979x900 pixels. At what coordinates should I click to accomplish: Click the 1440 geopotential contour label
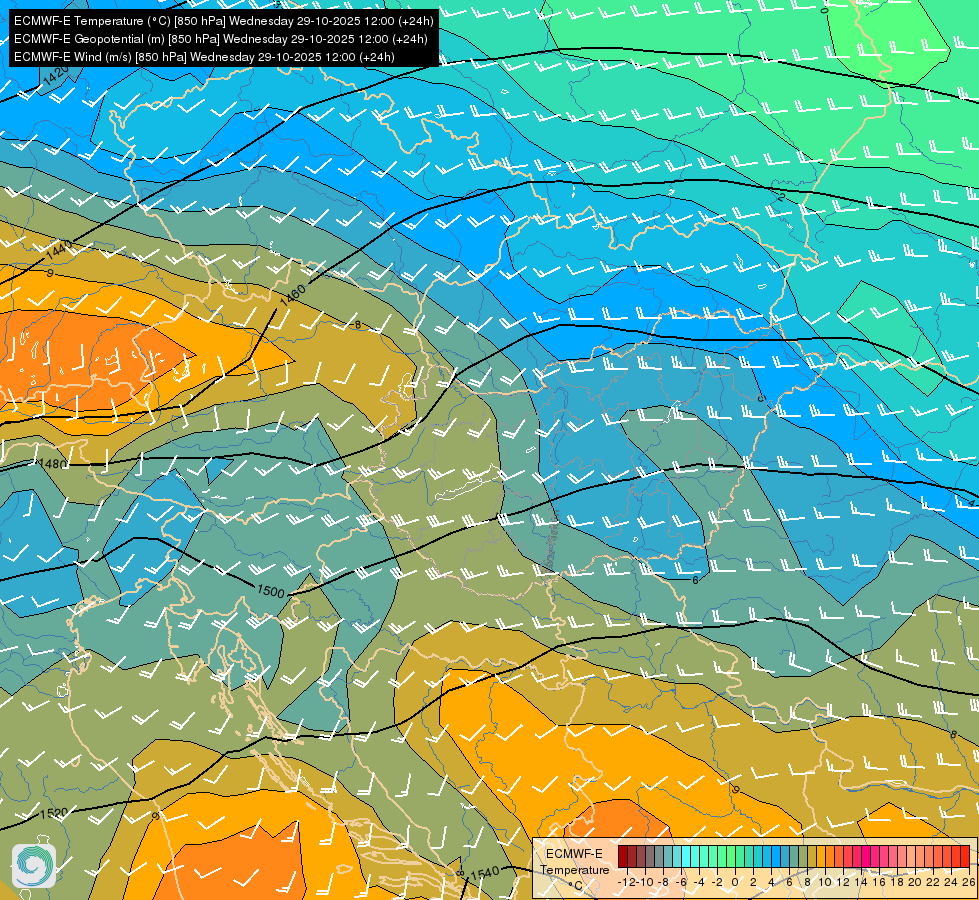point(59,250)
